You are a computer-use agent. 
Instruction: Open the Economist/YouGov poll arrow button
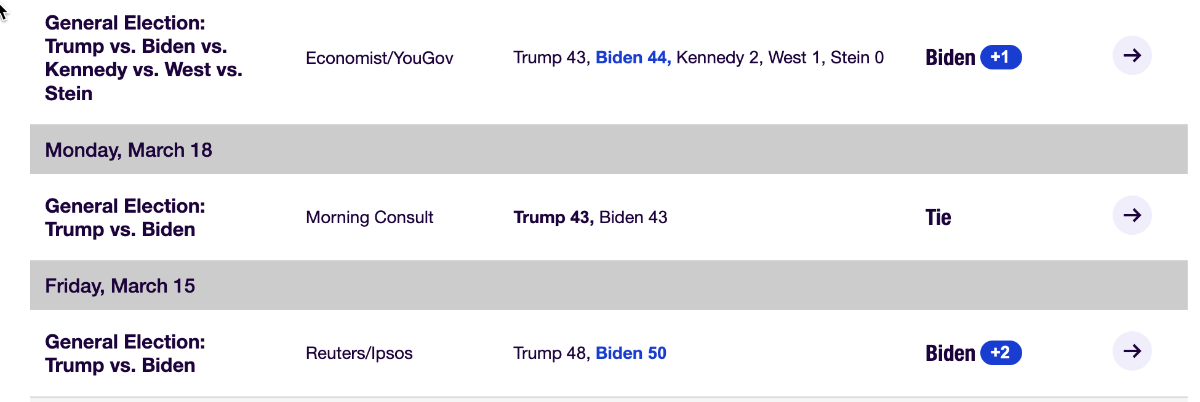(1132, 56)
